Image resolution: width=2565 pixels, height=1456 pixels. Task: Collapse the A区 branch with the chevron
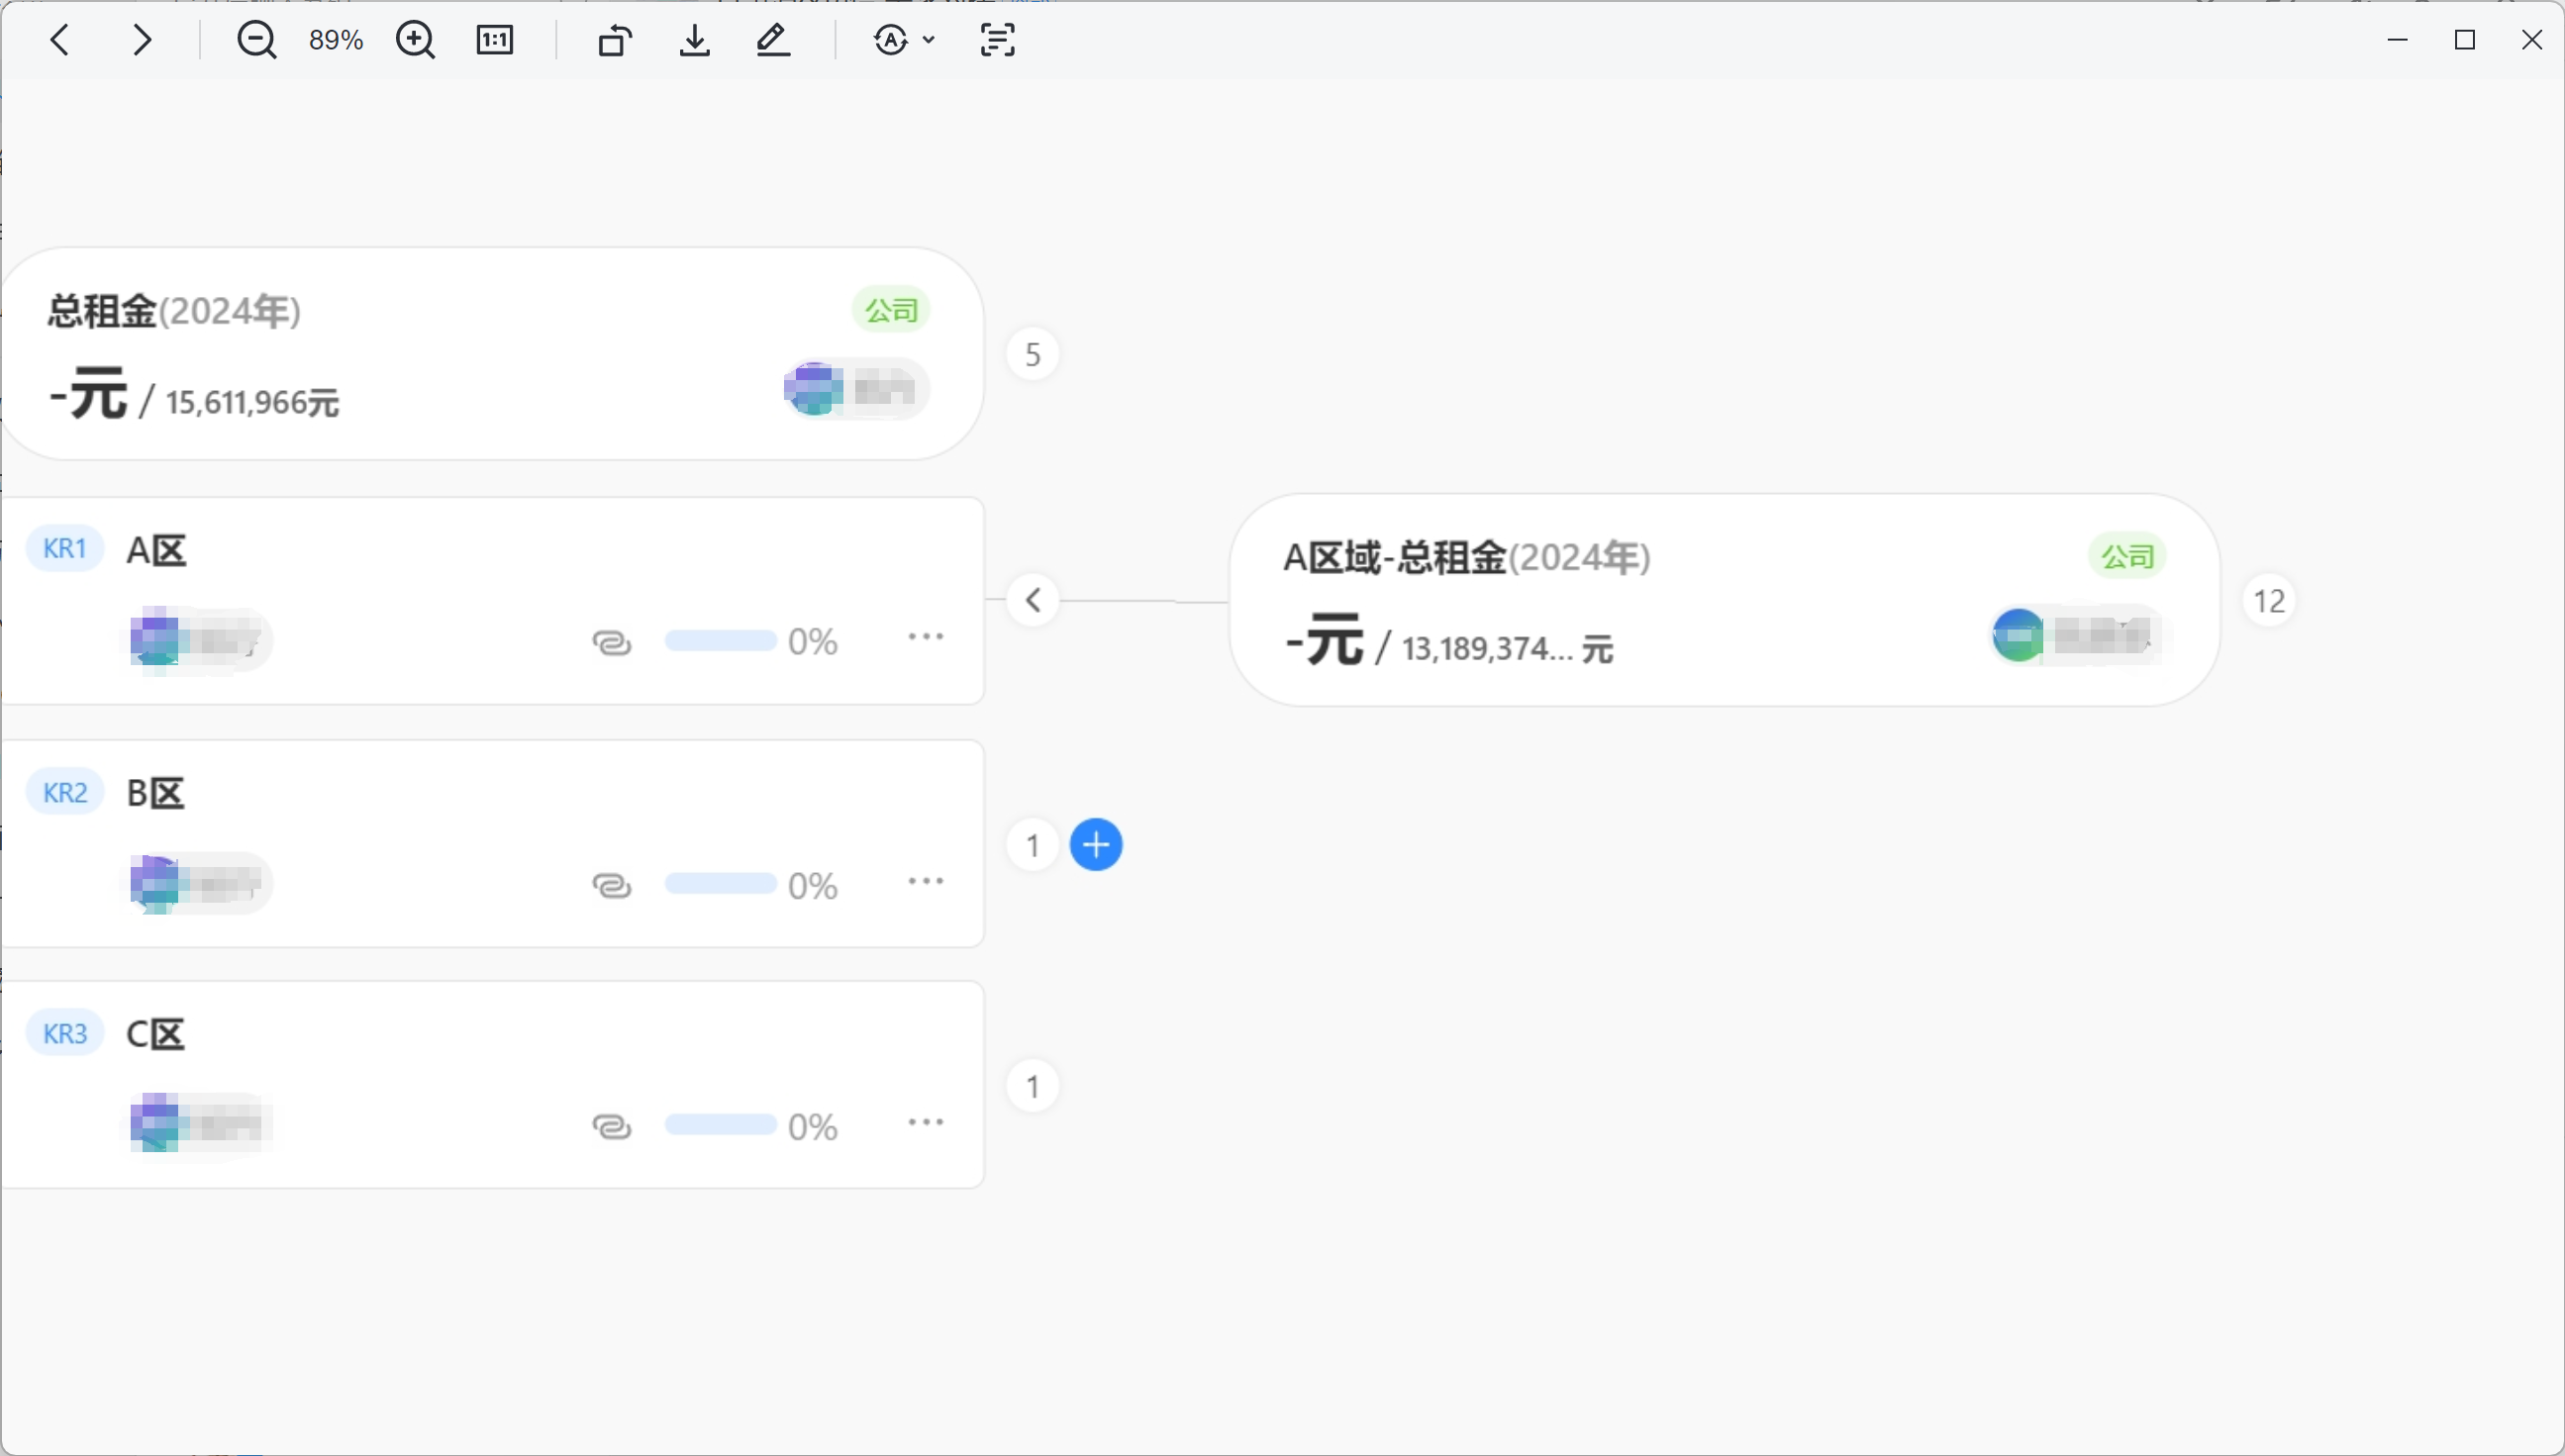1033,600
